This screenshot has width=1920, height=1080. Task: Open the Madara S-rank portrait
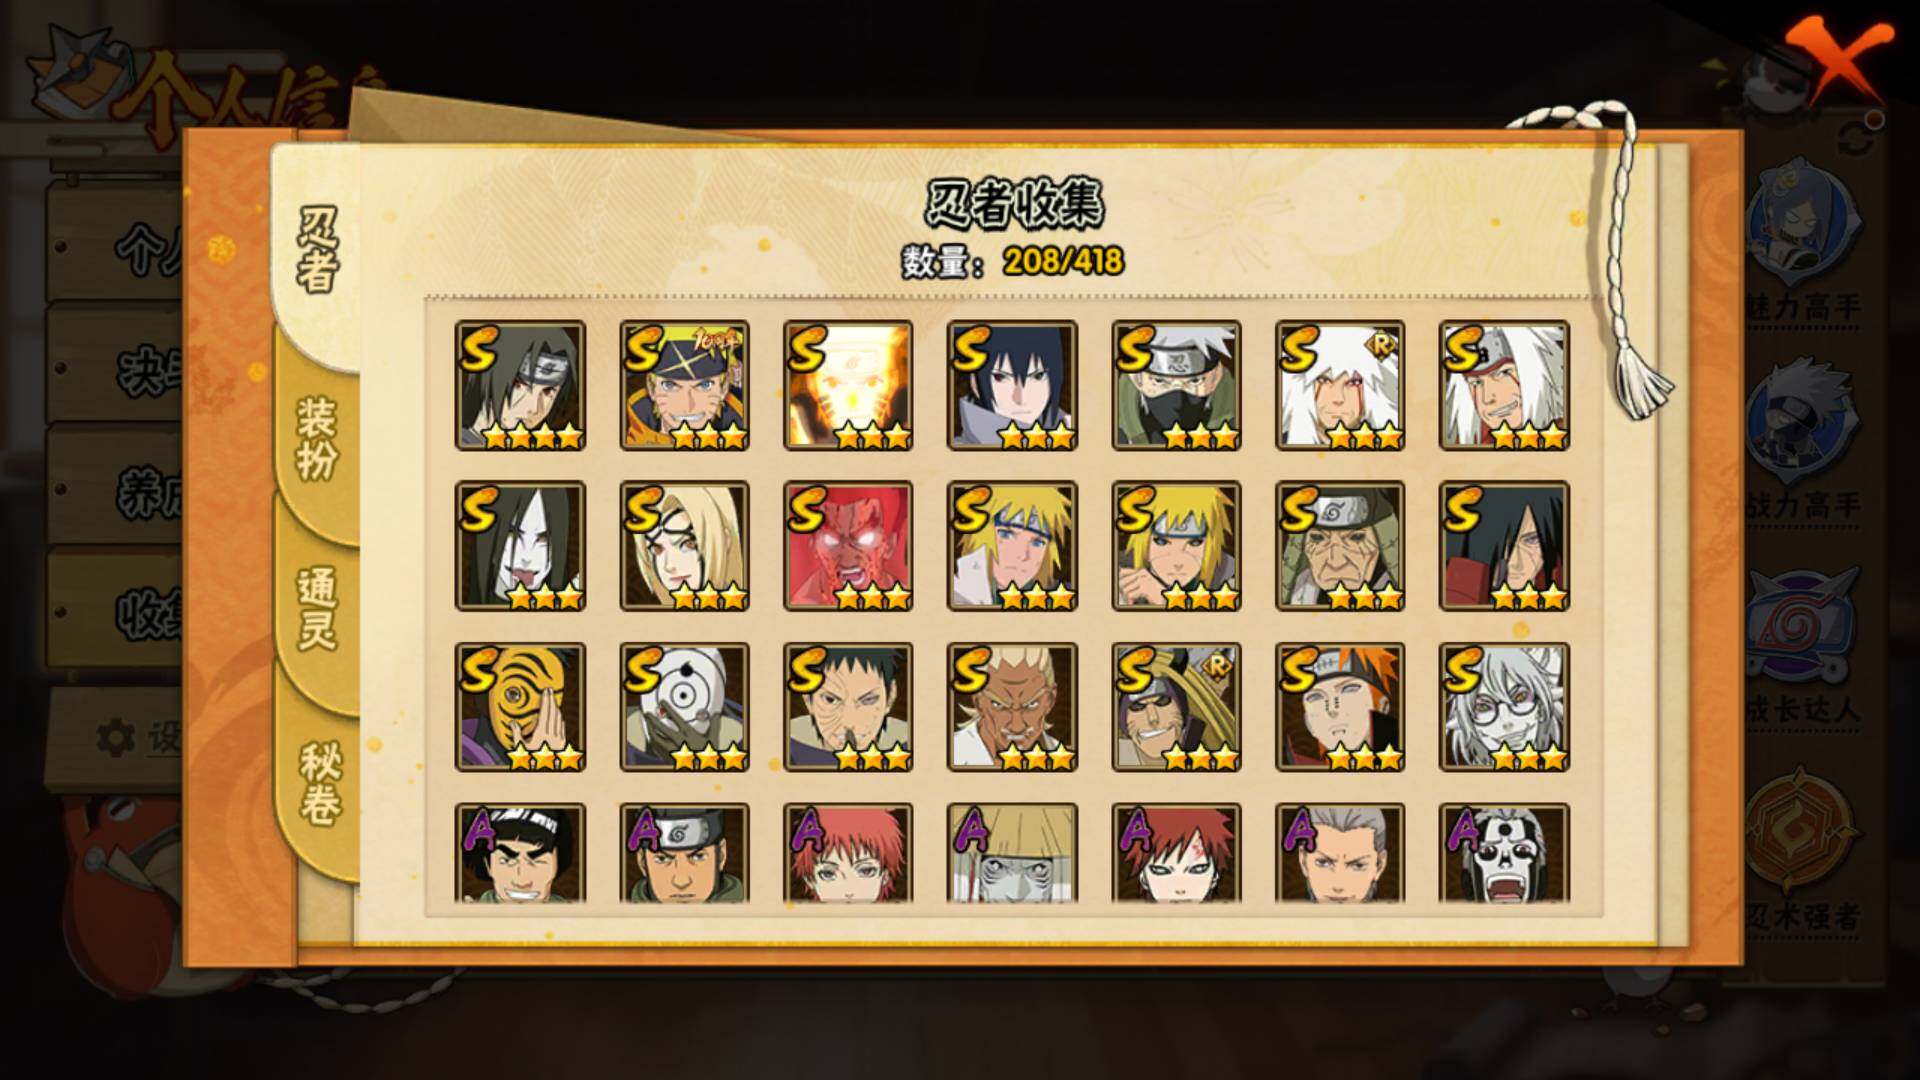[x=1504, y=546]
